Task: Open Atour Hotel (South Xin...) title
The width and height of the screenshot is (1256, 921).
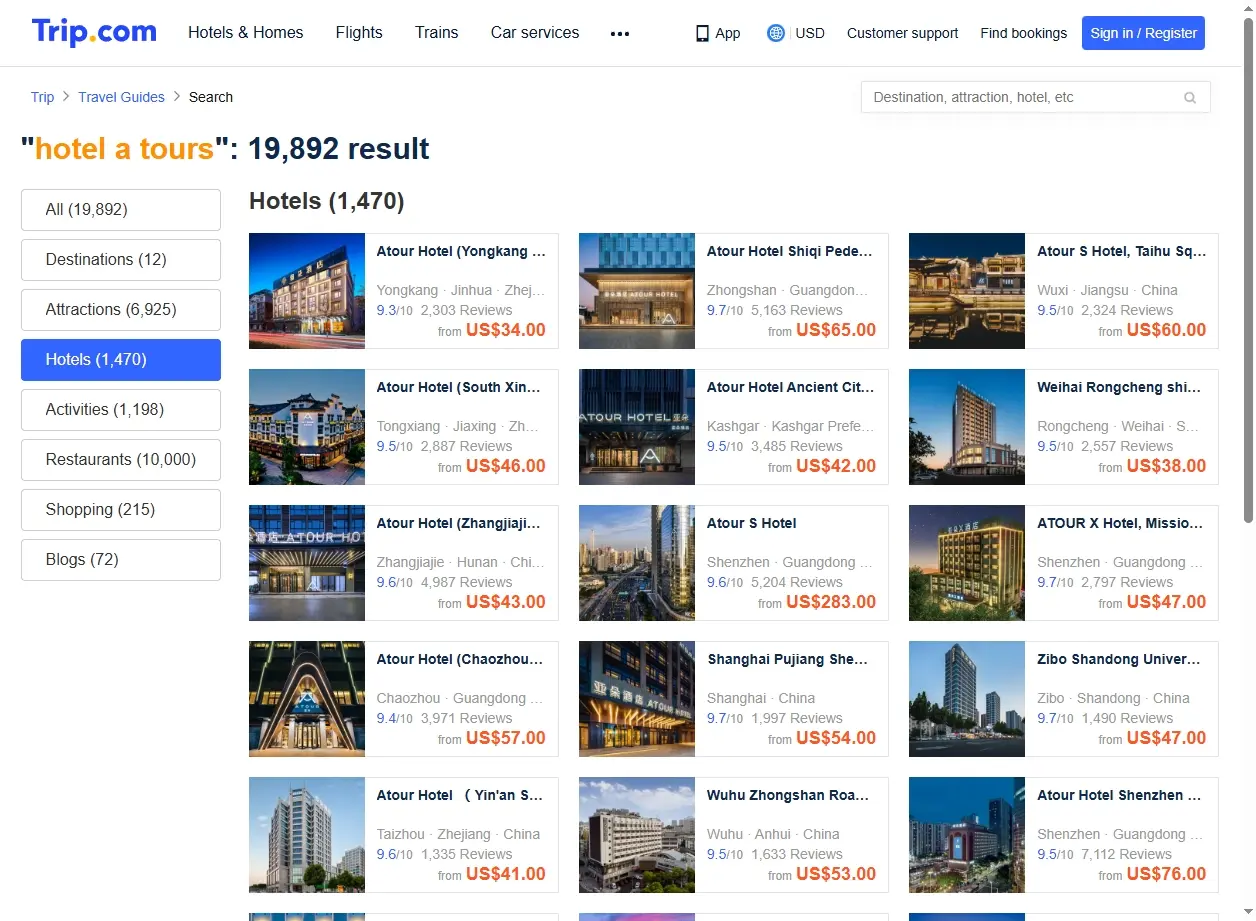Action: click(459, 387)
